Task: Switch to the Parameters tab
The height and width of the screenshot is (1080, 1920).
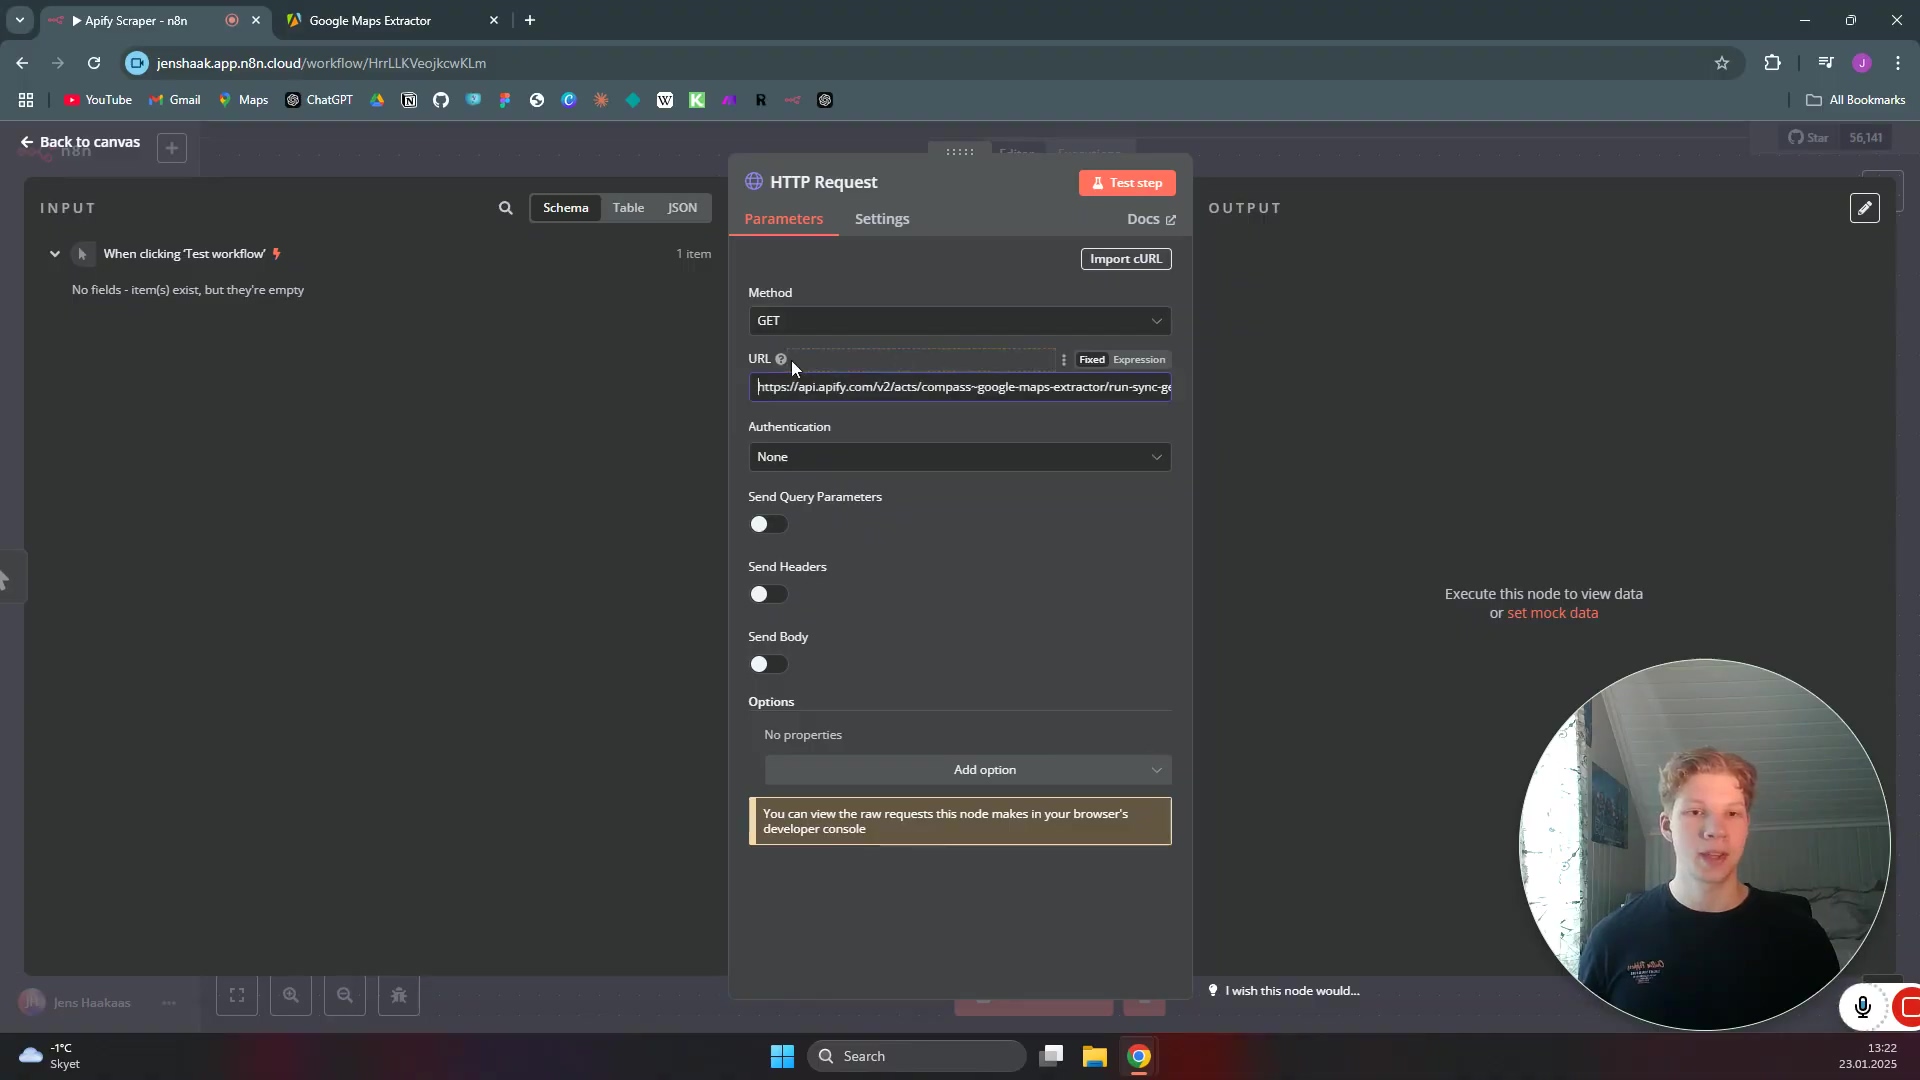Action: [784, 219]
